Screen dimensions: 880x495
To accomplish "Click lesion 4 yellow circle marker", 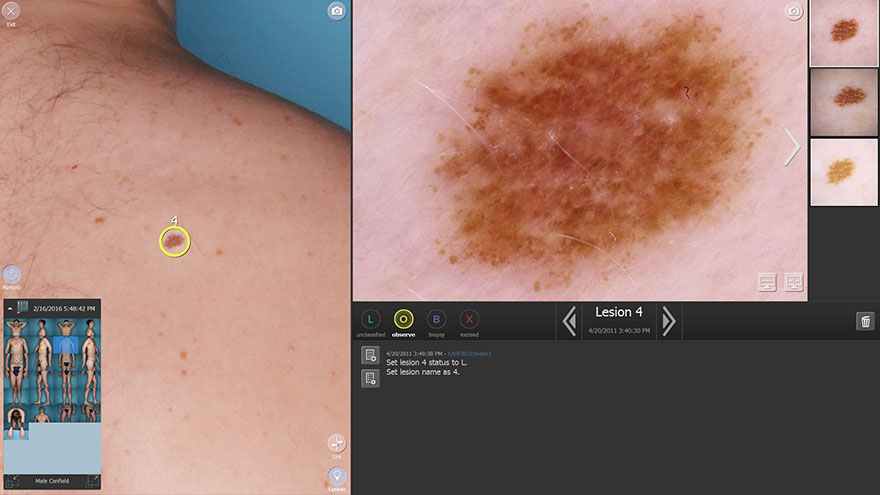I will click(x=175, y=241).
